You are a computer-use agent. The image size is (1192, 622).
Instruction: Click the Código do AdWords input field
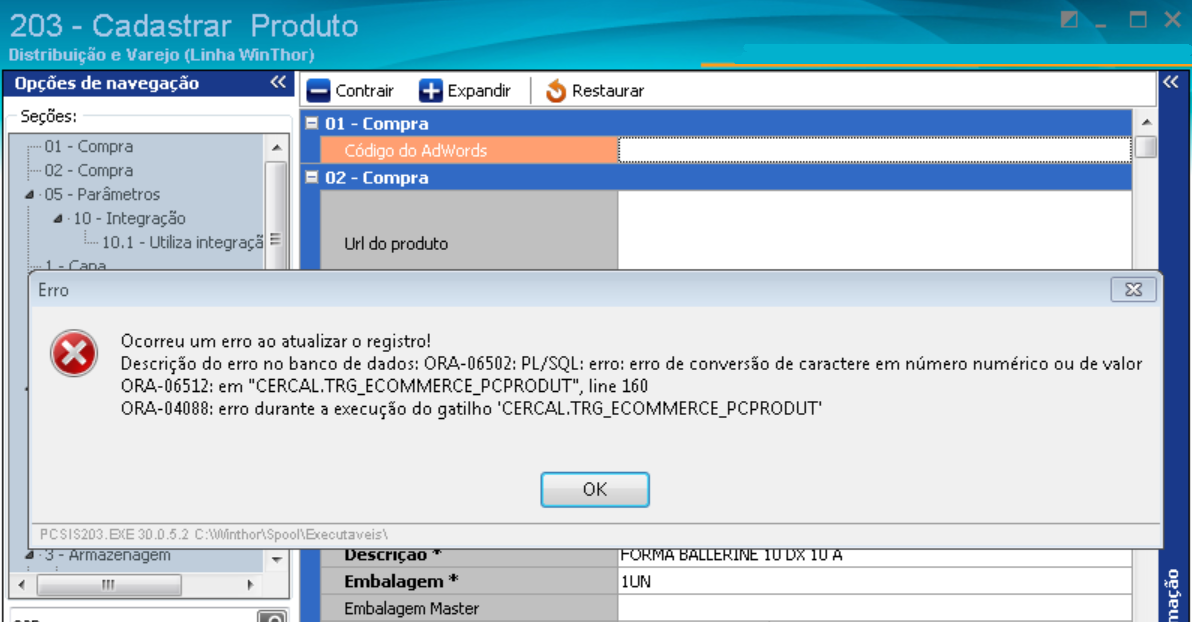click(874, 151)
